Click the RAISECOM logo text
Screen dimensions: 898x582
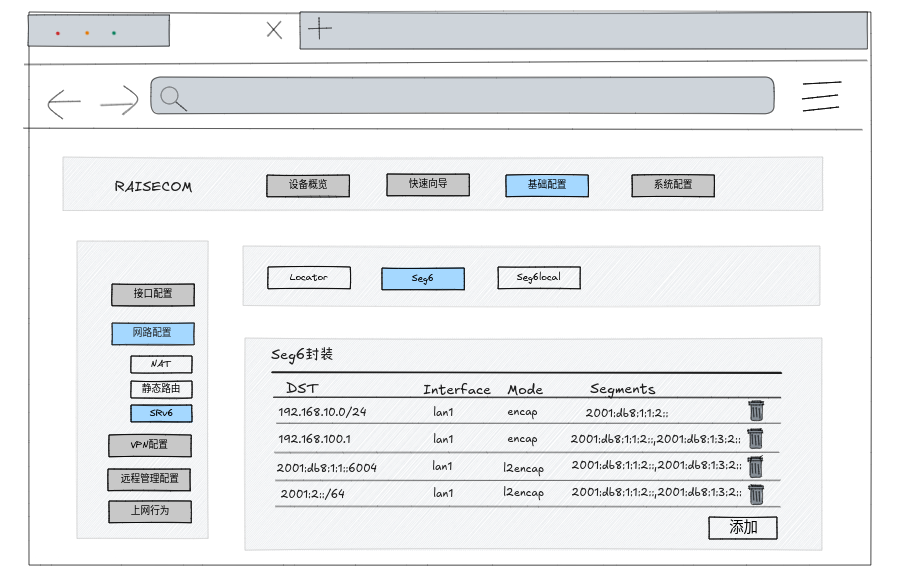point(153,186)
